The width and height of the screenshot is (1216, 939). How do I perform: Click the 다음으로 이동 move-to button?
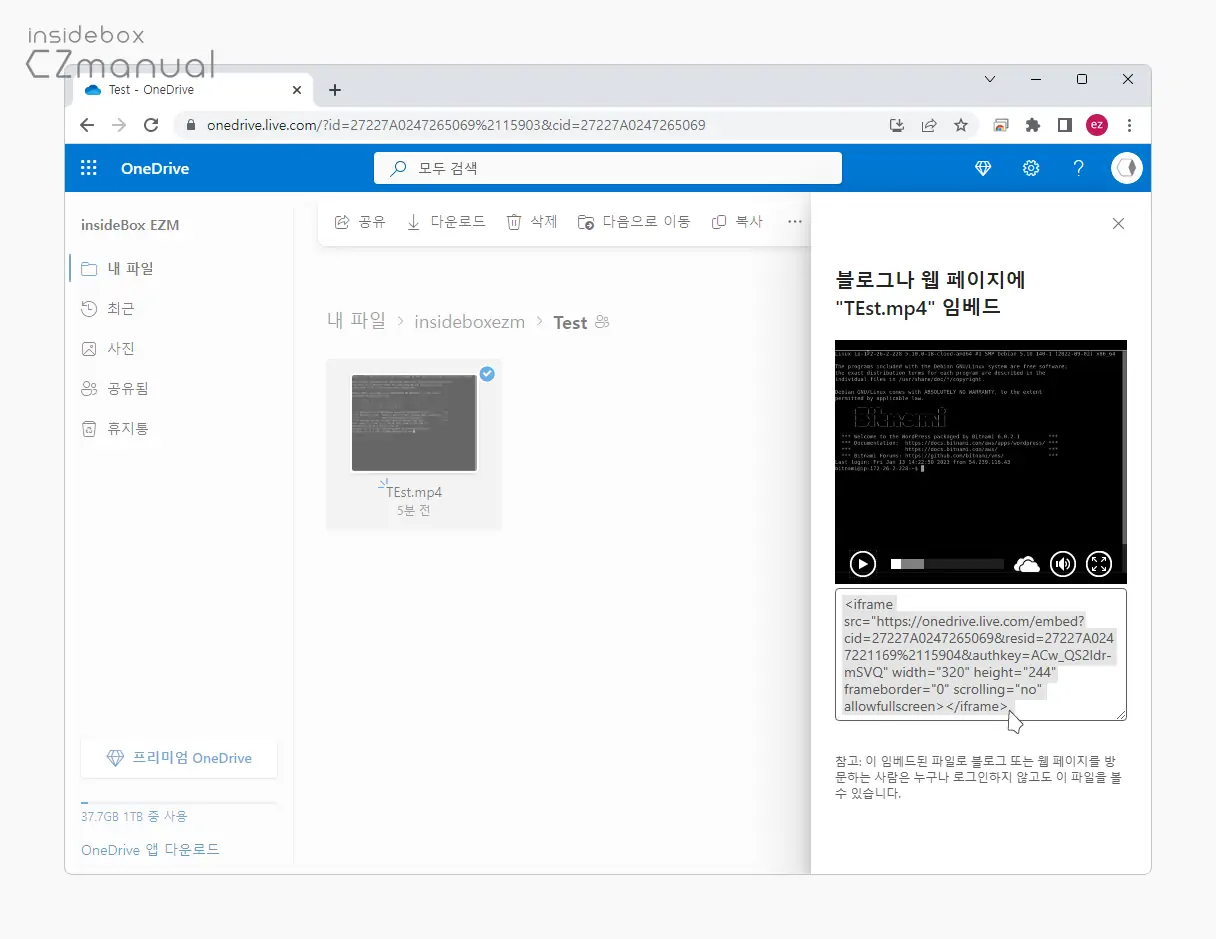click(634, 222)
